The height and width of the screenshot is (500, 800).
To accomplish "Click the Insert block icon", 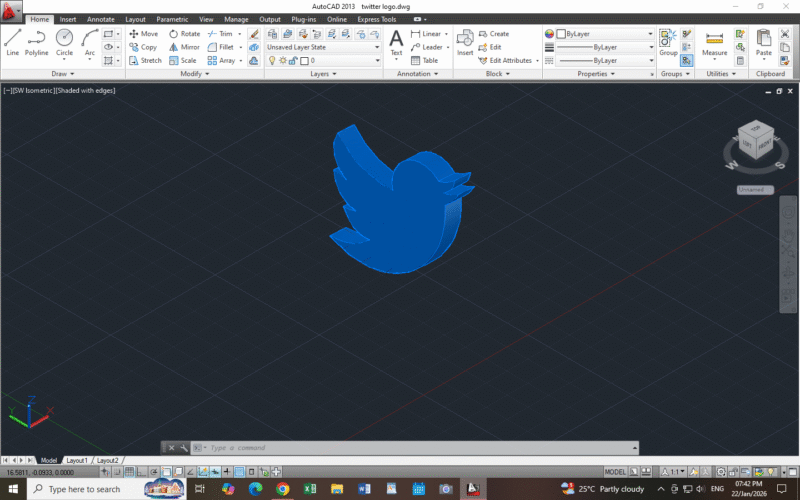I will click(465, 42).
